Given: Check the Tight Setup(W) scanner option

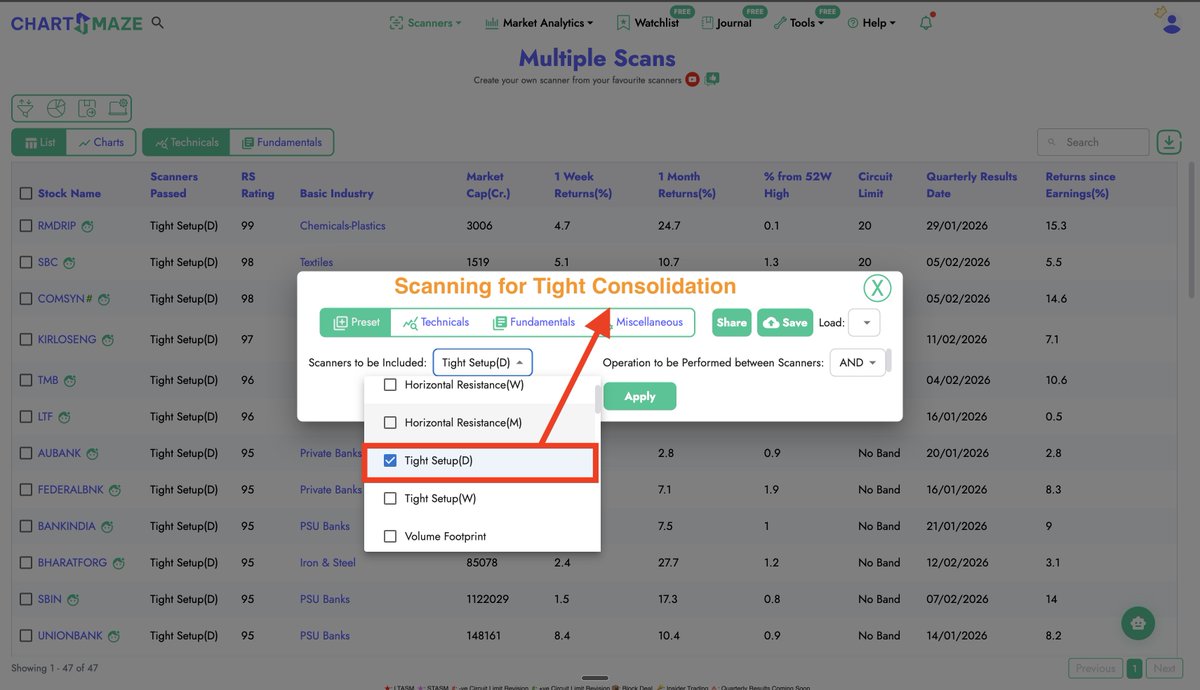Looking at the screenshot, I should (391, 498).
